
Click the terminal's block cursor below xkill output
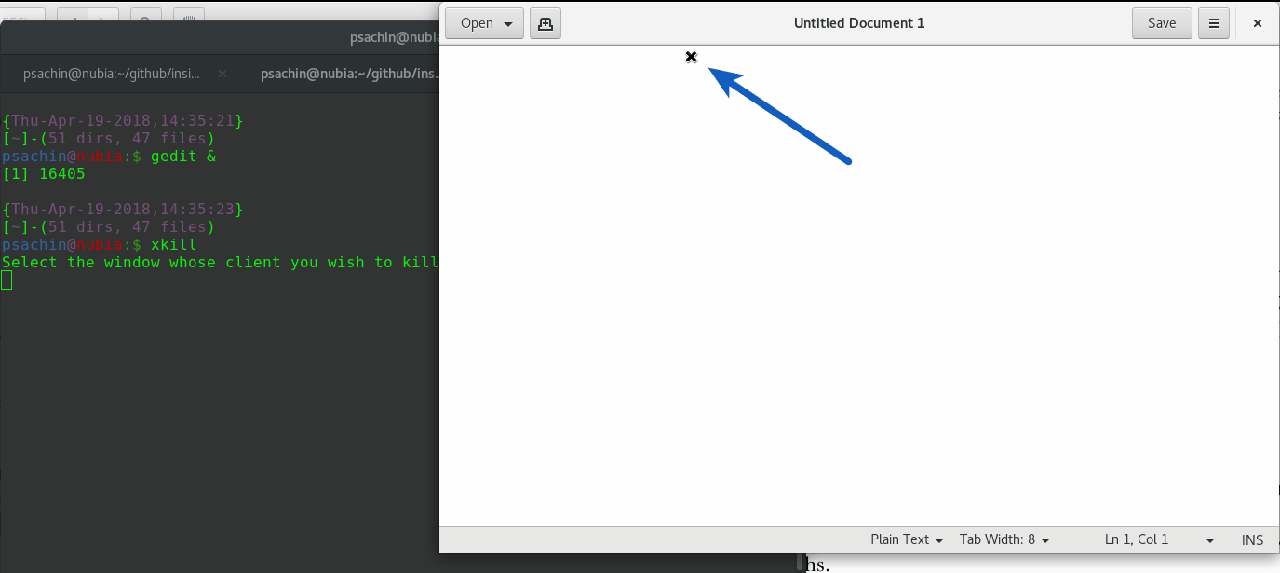(x=7, y=280)
